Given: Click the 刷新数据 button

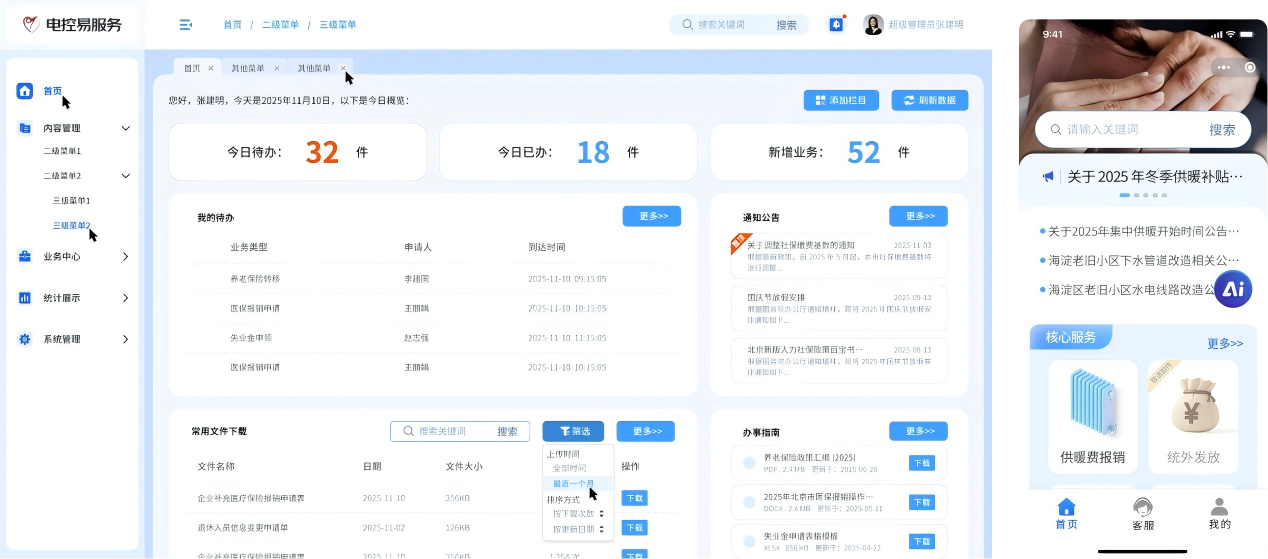Looking at the screenshot, I should [x=929, y=100].
